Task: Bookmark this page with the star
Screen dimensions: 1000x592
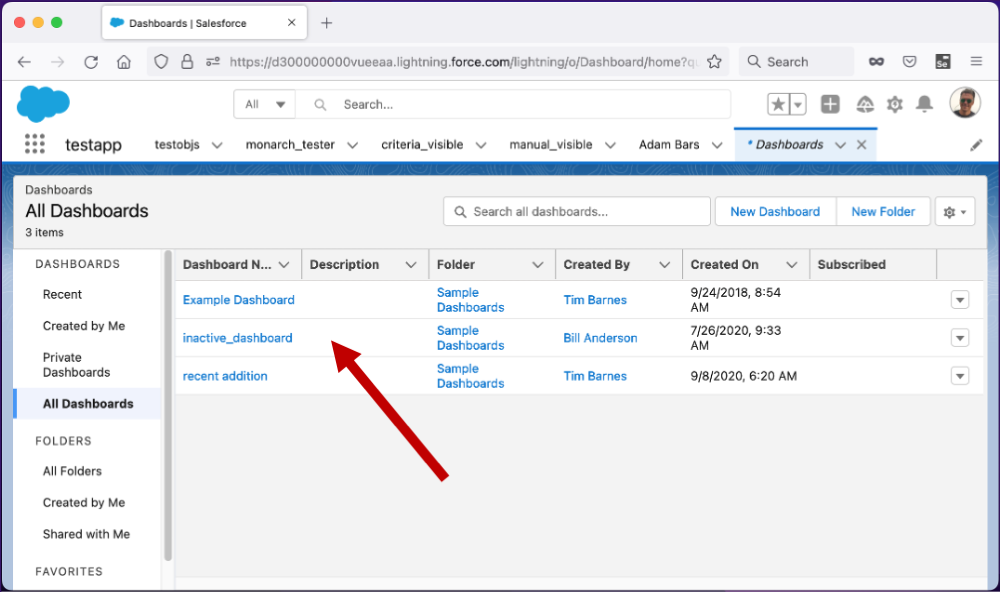Action: (x=714, y=62)
